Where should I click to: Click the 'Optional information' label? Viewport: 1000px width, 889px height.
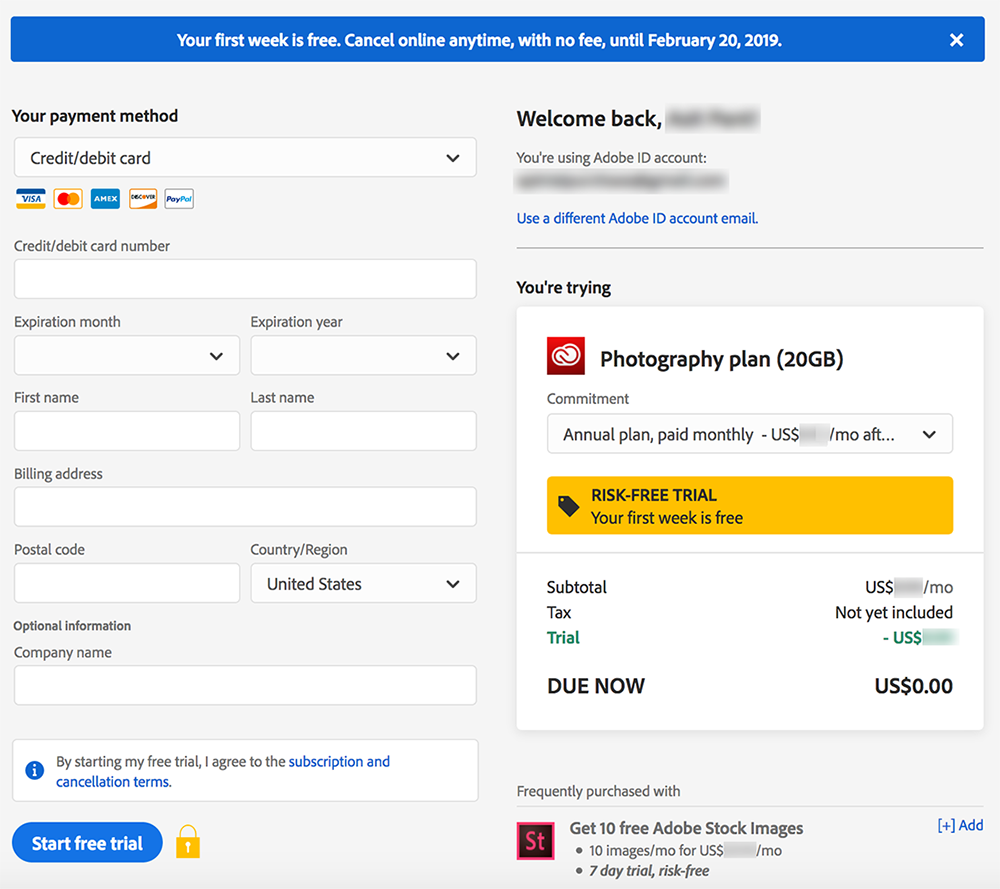72,626
